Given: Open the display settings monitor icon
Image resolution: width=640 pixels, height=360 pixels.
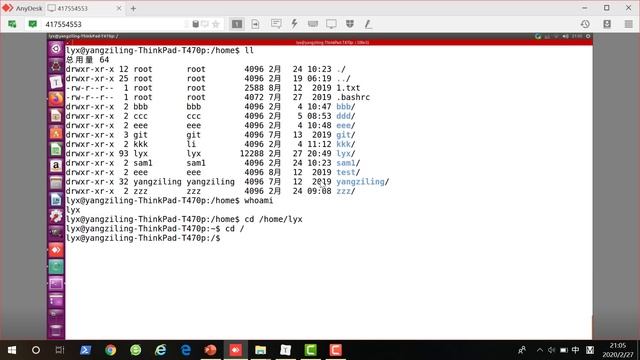Looking at the screenshot, I should 331,24.
